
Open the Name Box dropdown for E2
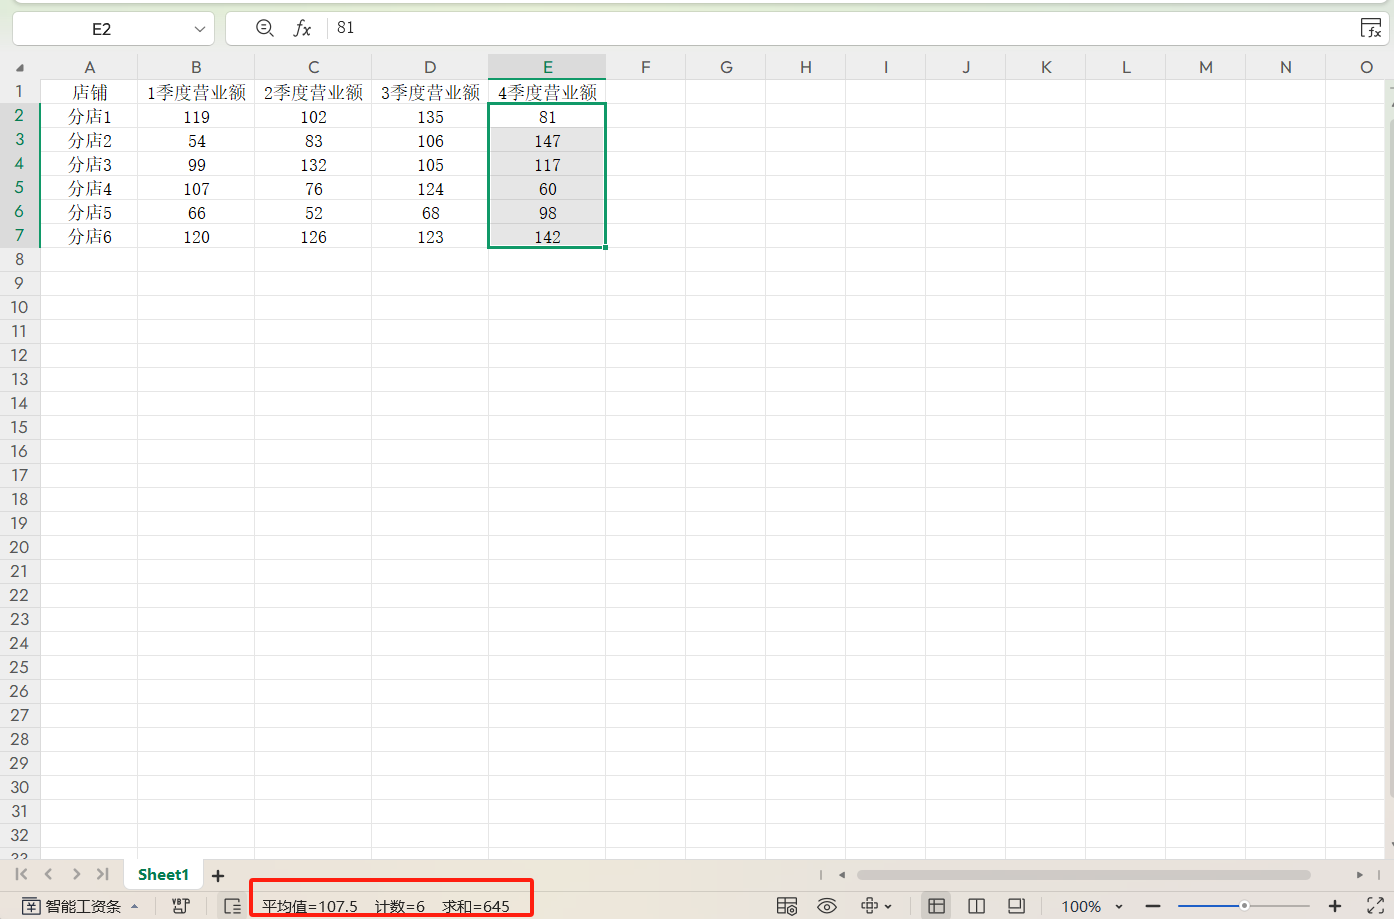(x=200, y=29)
